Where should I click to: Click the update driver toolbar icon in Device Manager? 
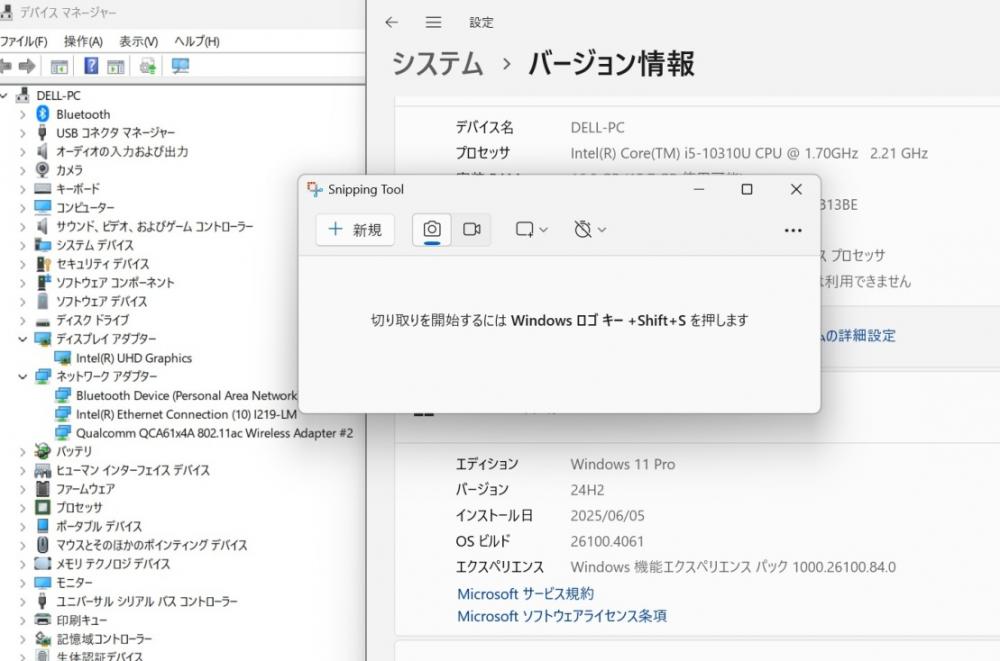coord(148,66)
